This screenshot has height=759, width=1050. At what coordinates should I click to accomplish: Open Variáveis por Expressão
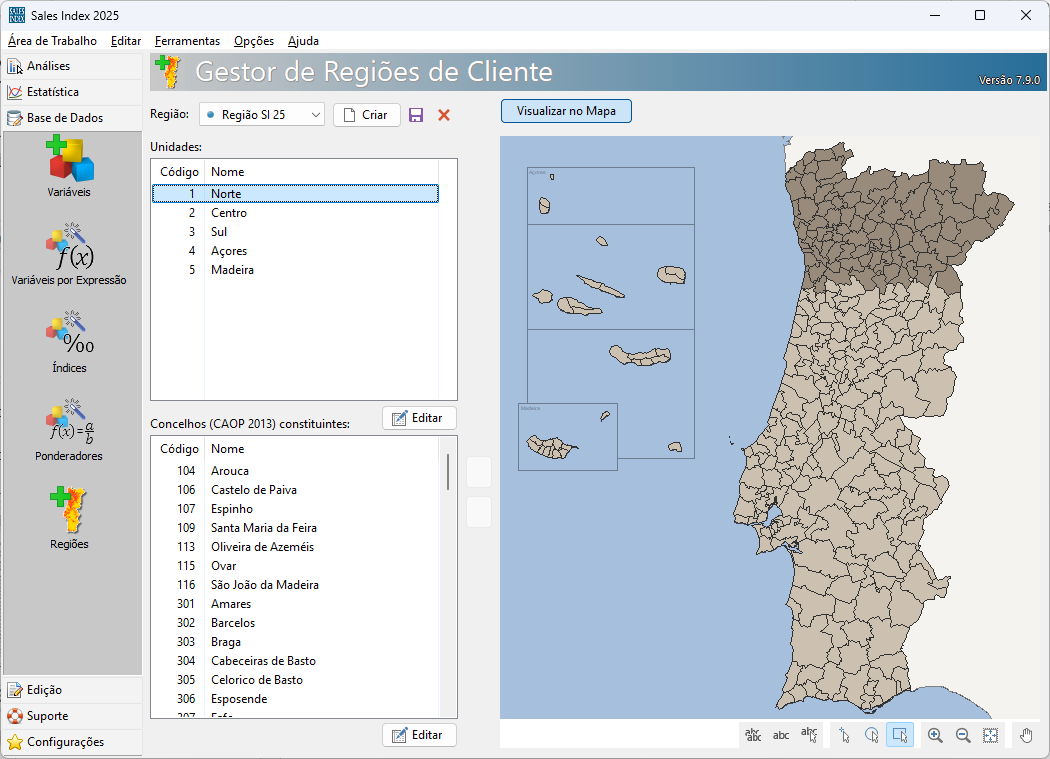pos(69,254)
